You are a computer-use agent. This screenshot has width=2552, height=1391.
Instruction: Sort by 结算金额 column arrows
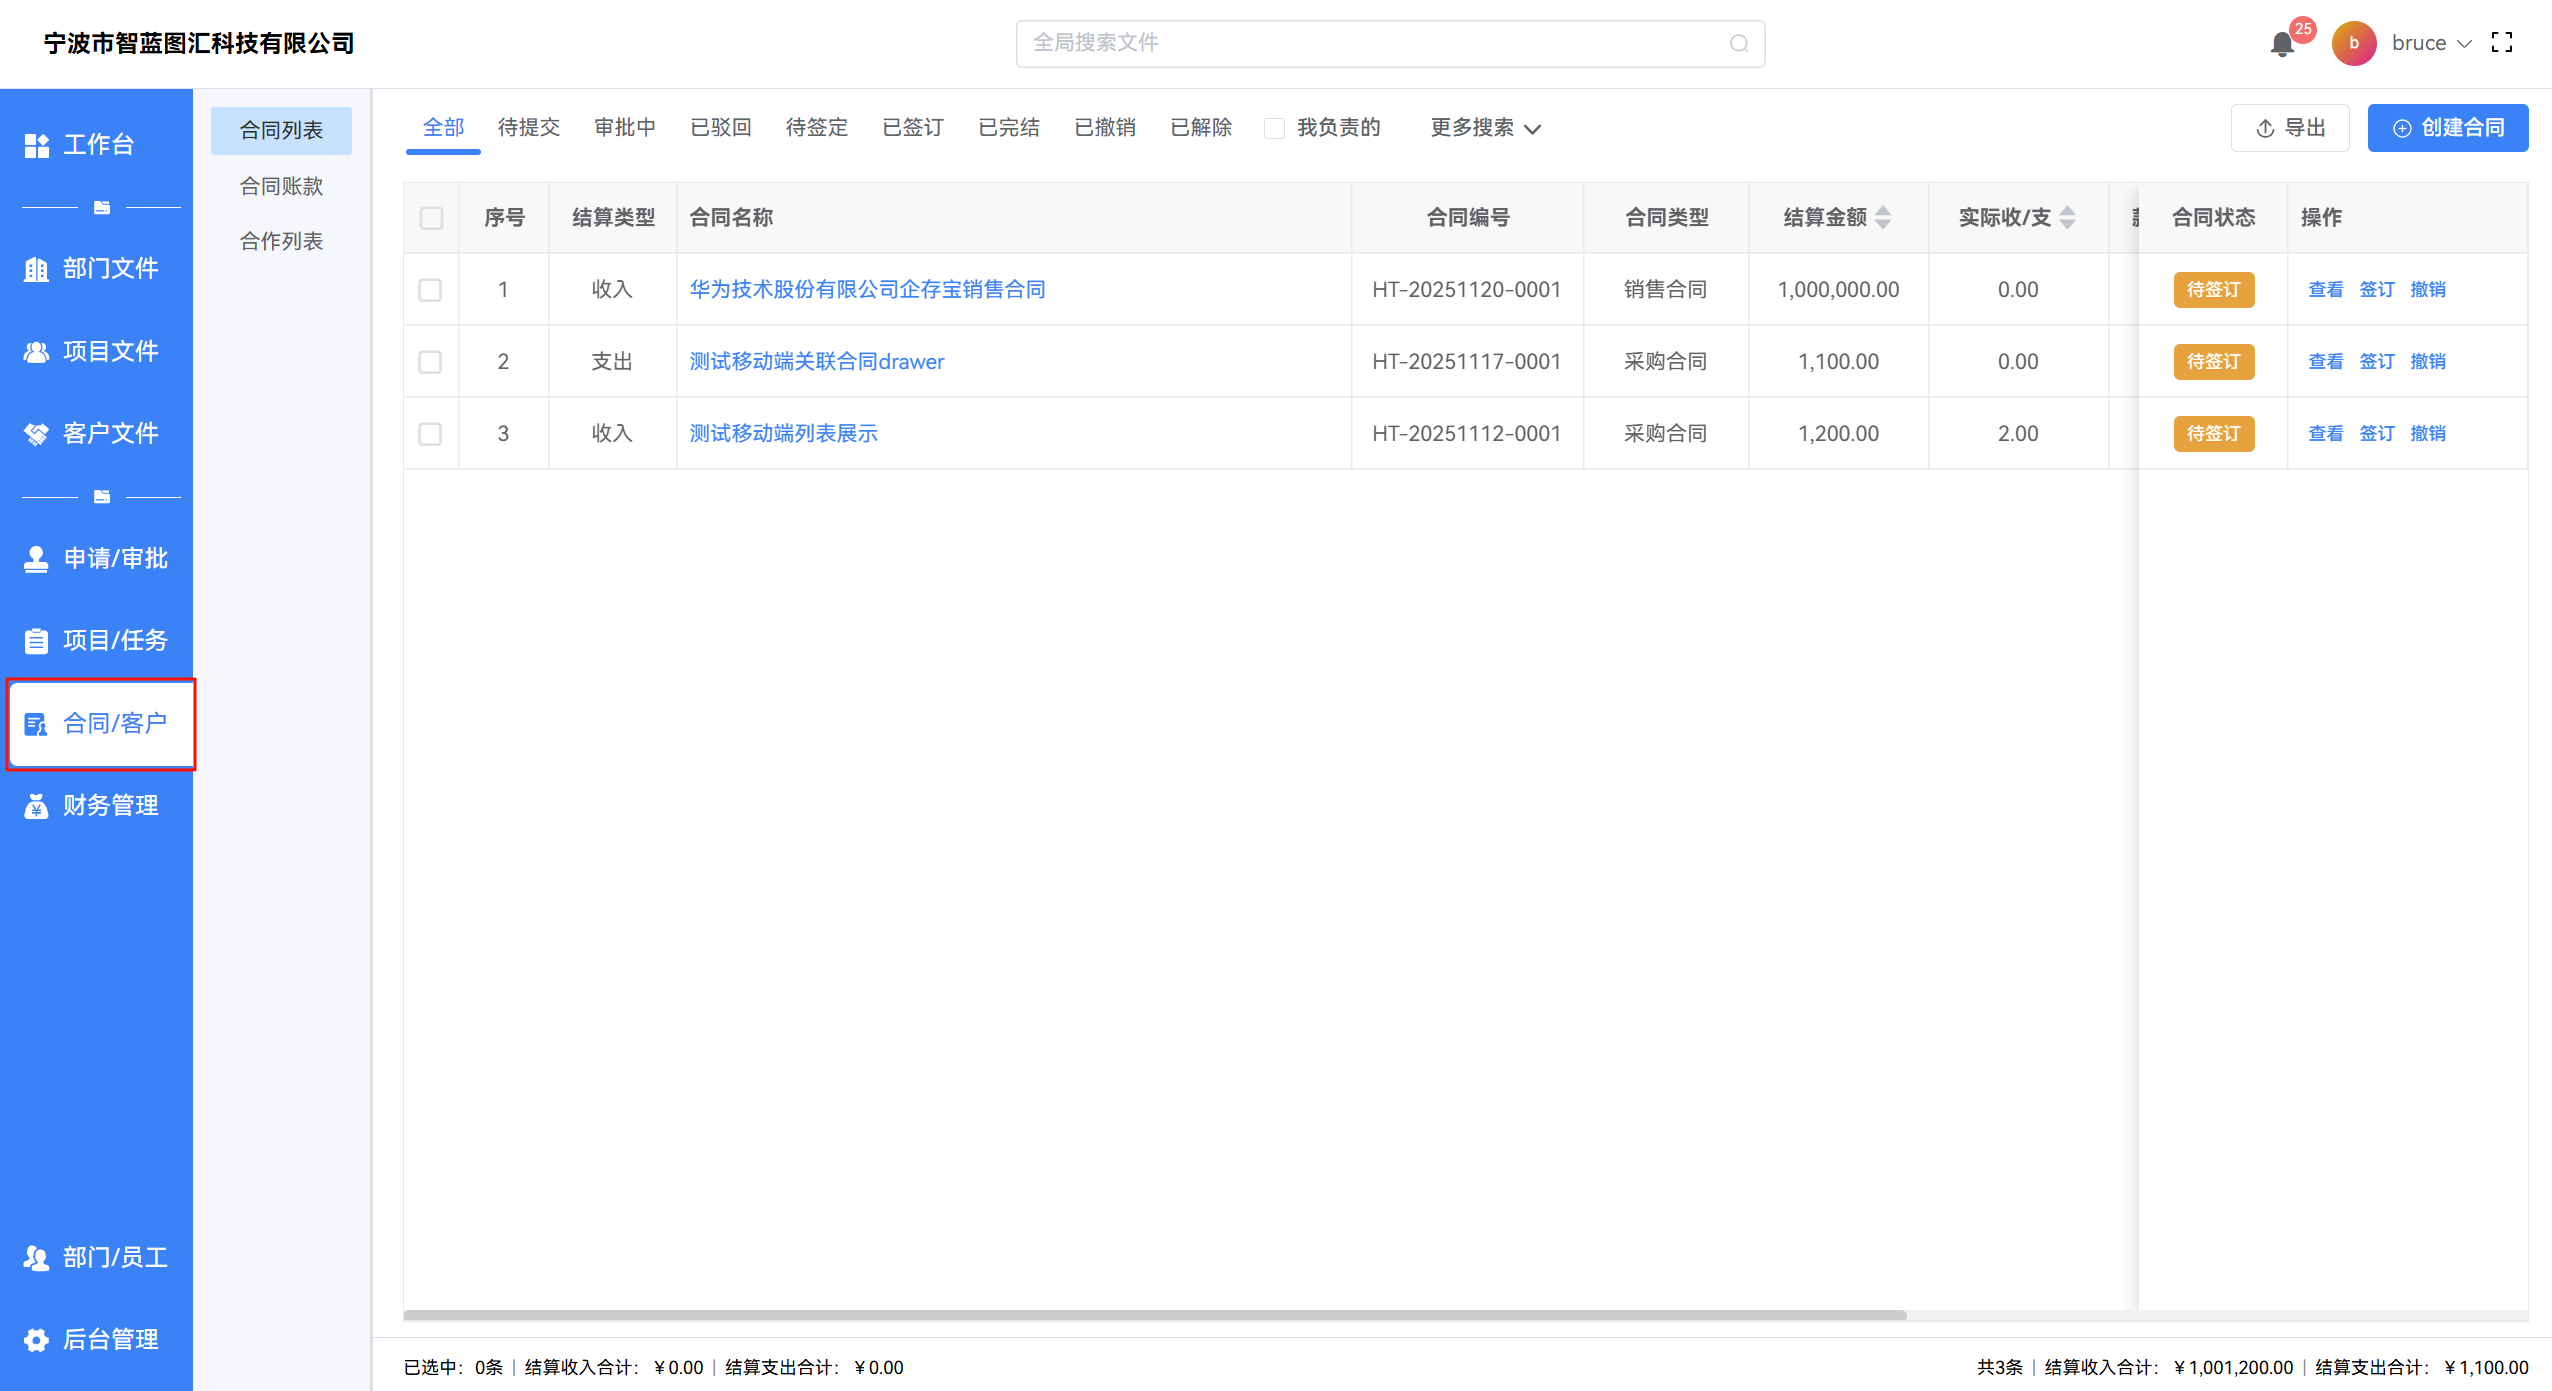pyautogui.click(x=1883, y=217)
